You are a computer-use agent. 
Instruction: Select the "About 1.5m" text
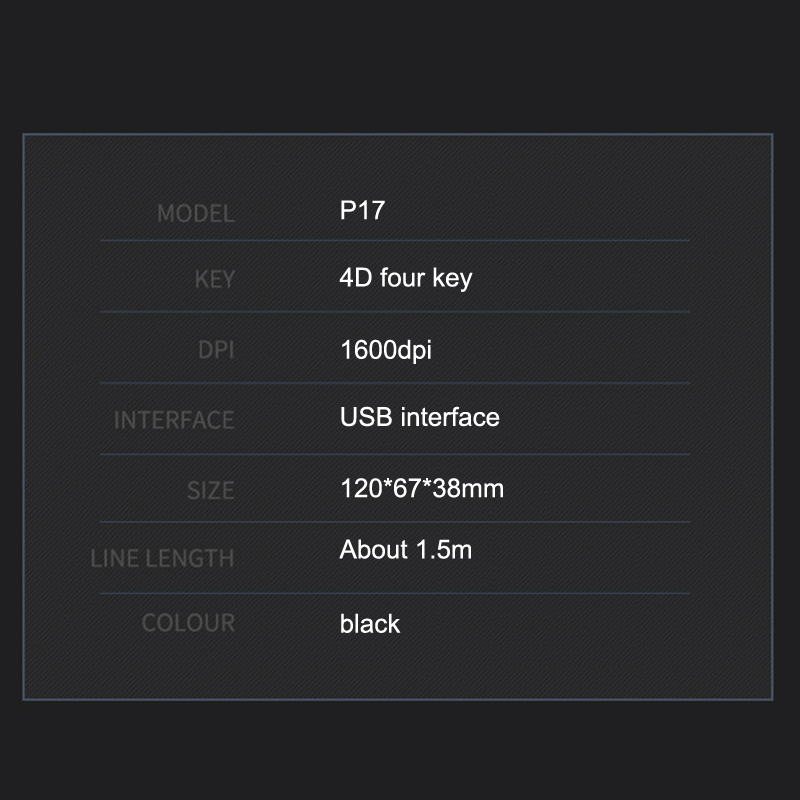(x=405, y=550)
